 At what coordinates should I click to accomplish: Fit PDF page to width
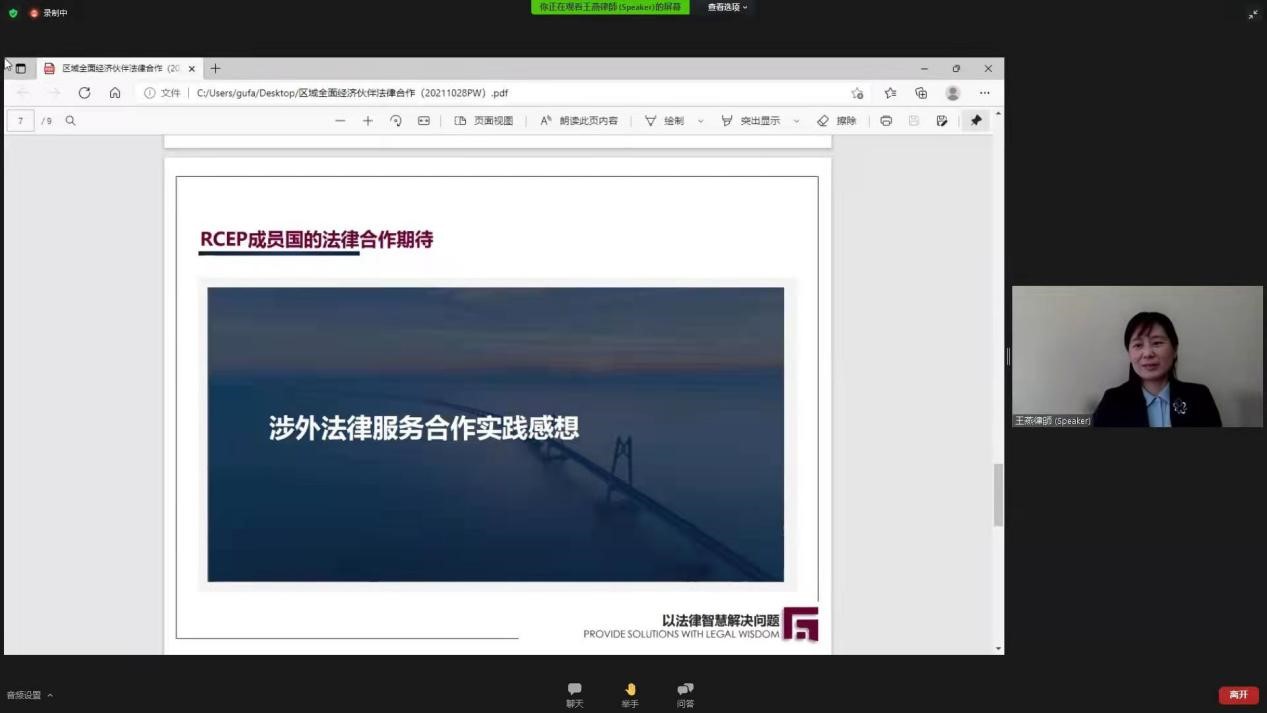pyautogui.click(x=424, y=121)
